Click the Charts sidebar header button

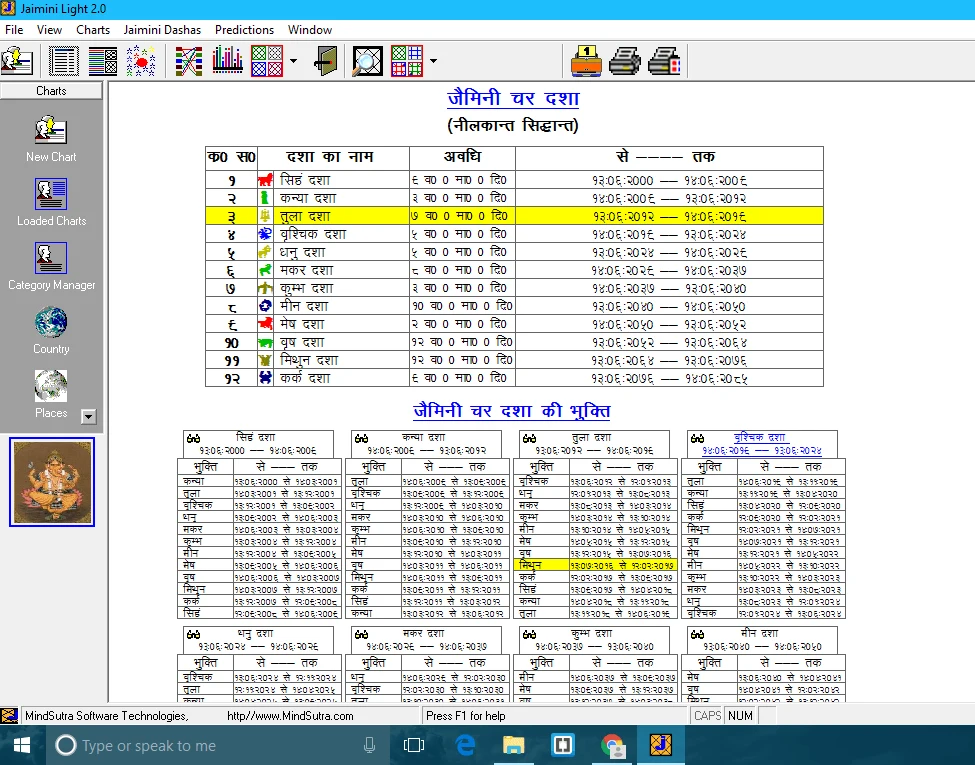(51, 91)
